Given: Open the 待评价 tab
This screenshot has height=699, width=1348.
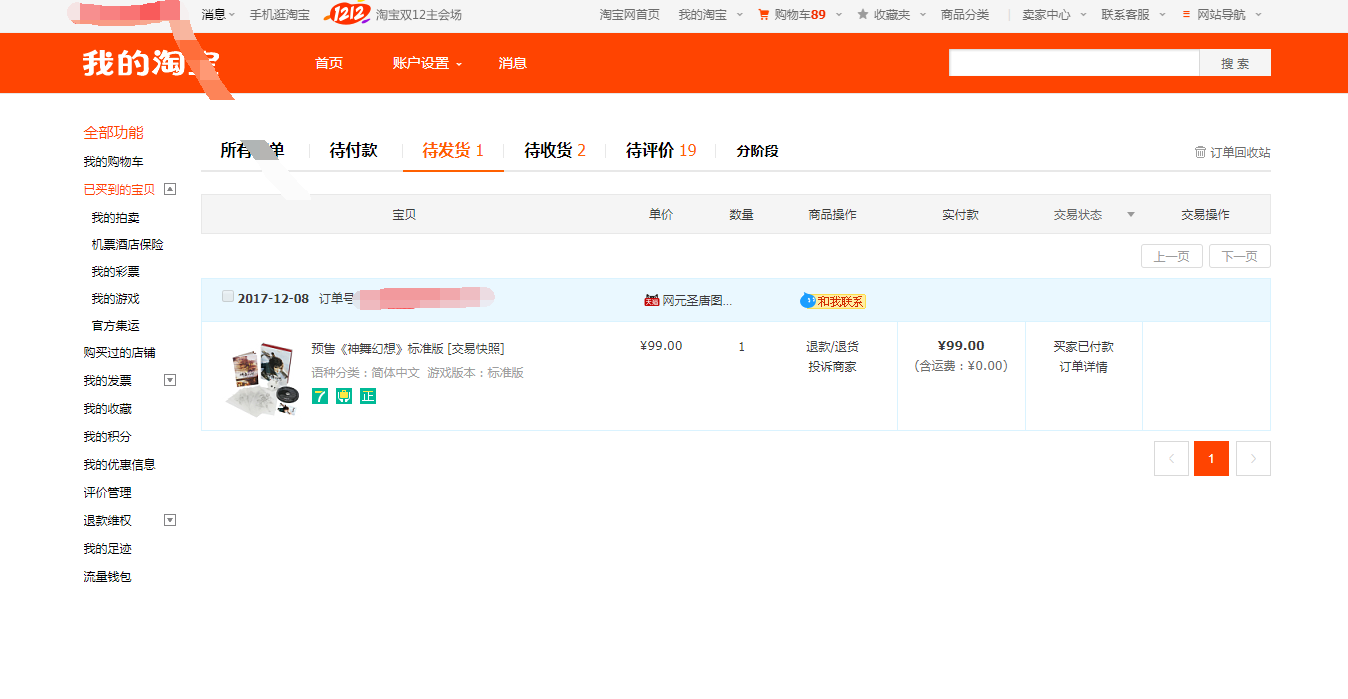Looking at the screenshot, I should coord(661,151).
